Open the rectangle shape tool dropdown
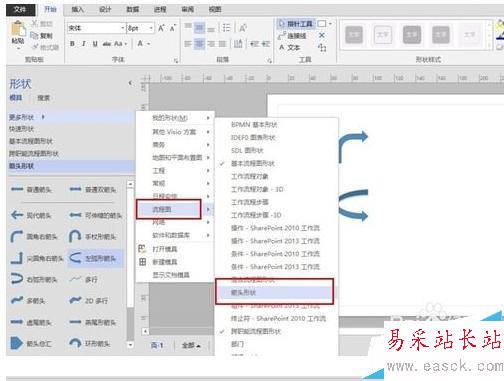This screenshot has width=504, height=381. click(330, 24)
